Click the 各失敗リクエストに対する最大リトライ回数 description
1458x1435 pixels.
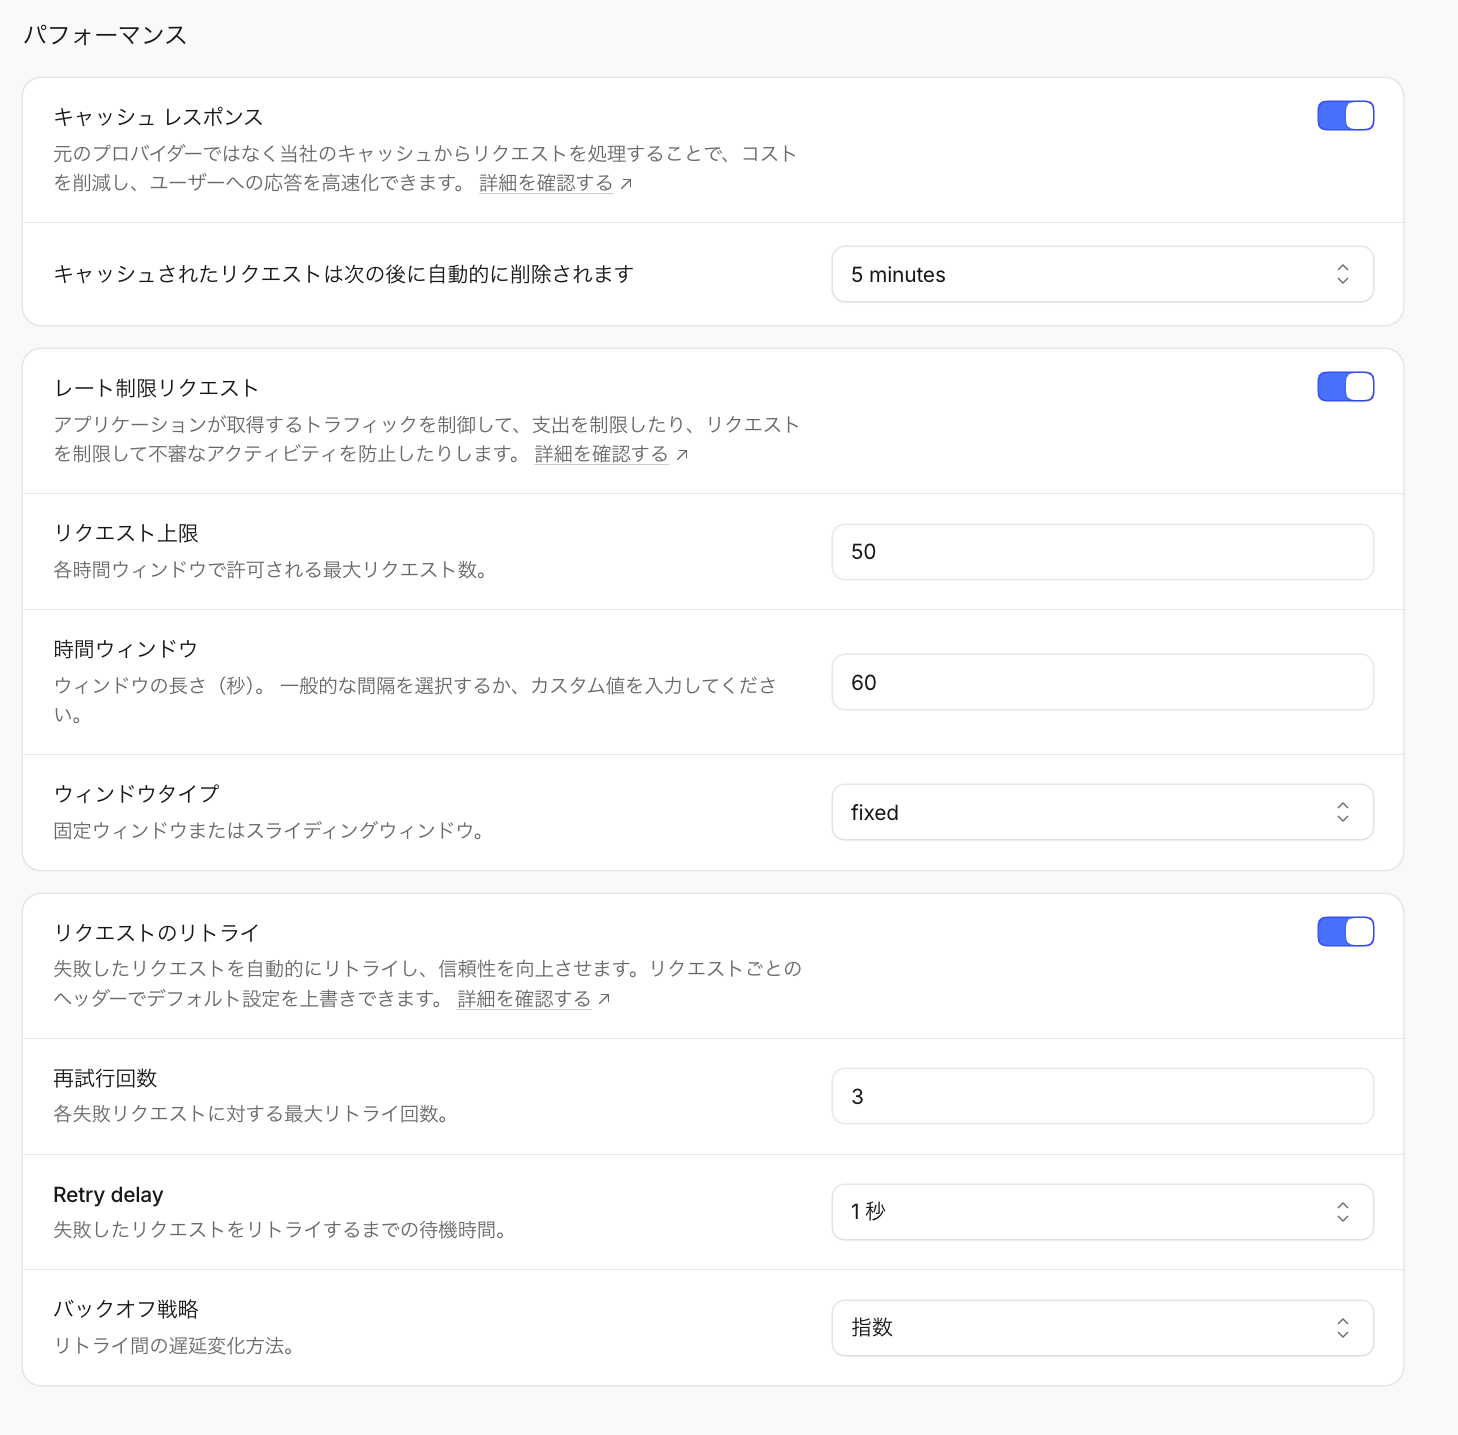[251, 1114]
